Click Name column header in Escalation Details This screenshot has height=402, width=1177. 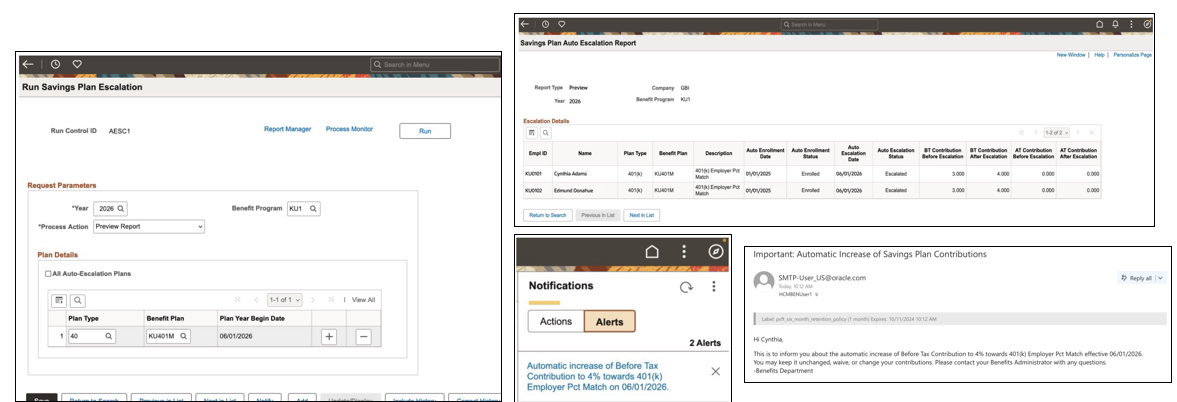(585, 153)
